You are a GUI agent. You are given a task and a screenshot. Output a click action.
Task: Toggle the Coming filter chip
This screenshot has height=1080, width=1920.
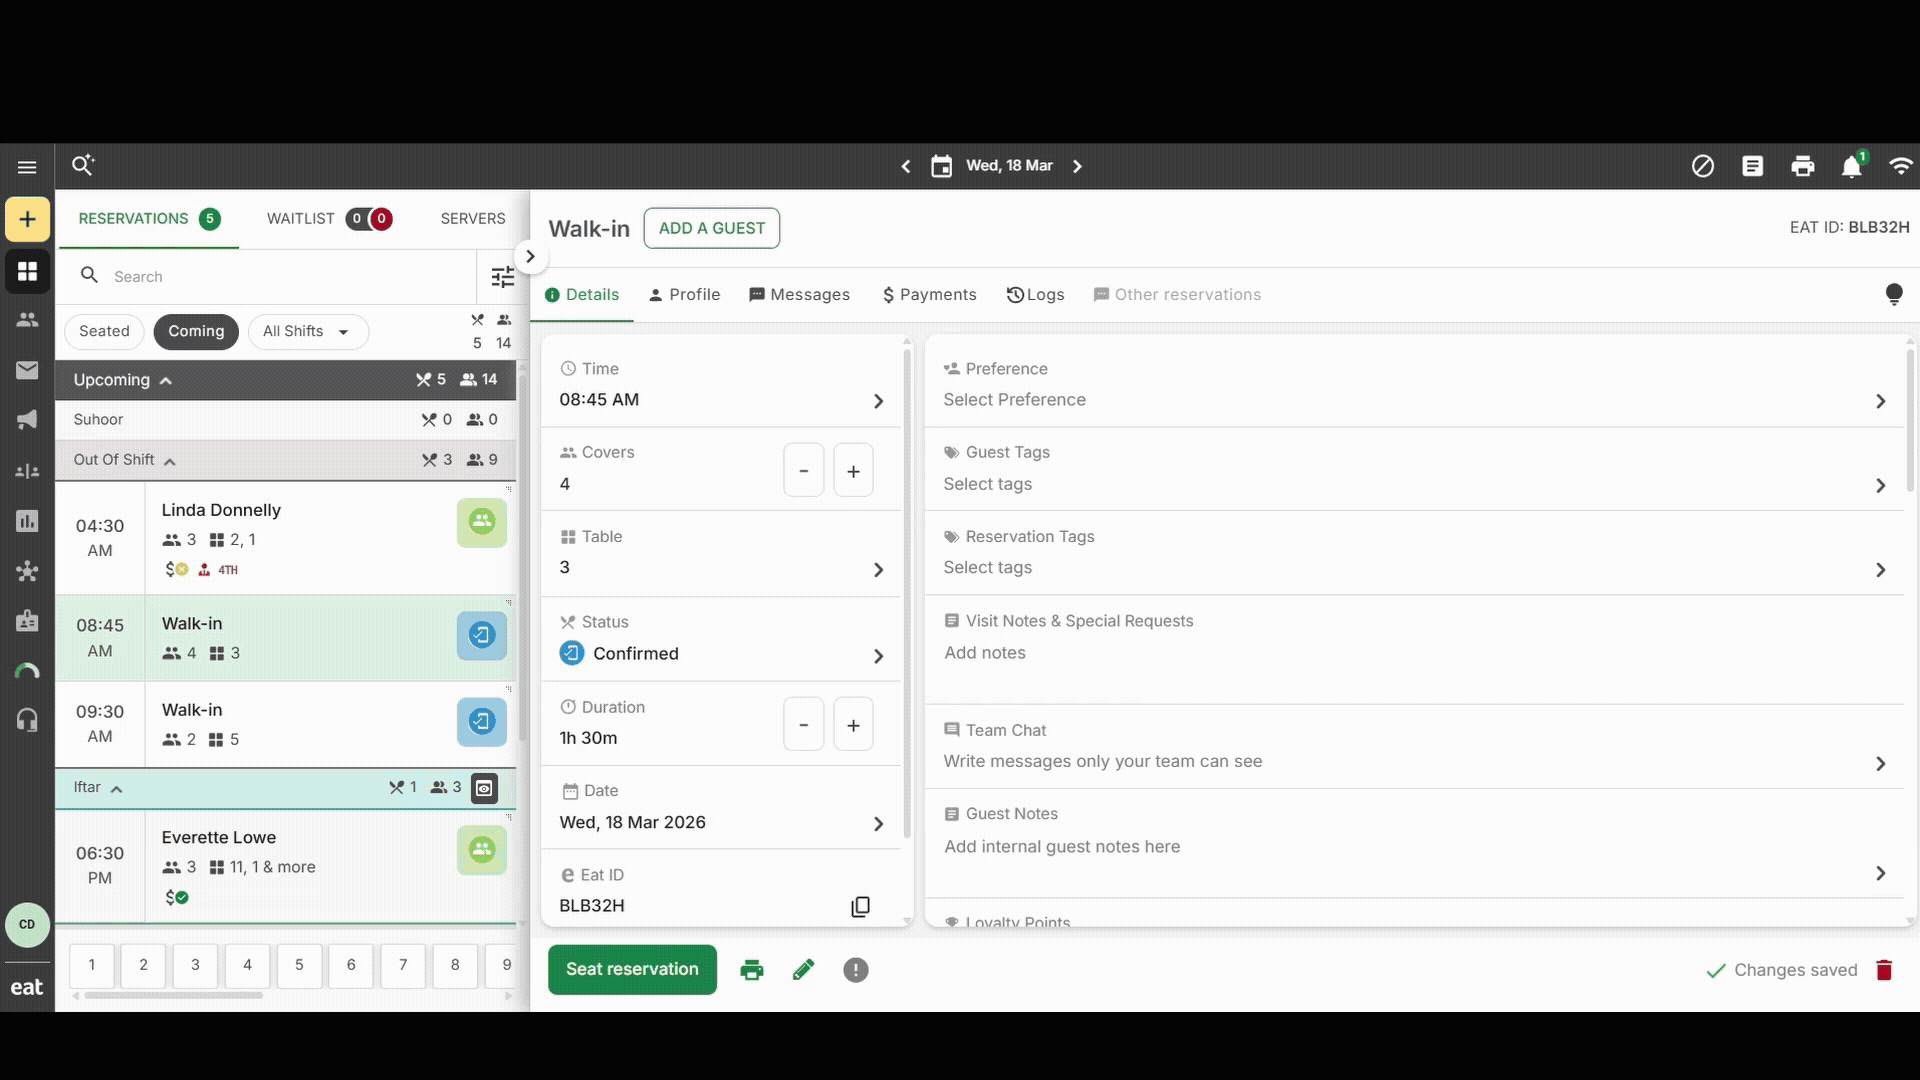[x=196, y=331]
